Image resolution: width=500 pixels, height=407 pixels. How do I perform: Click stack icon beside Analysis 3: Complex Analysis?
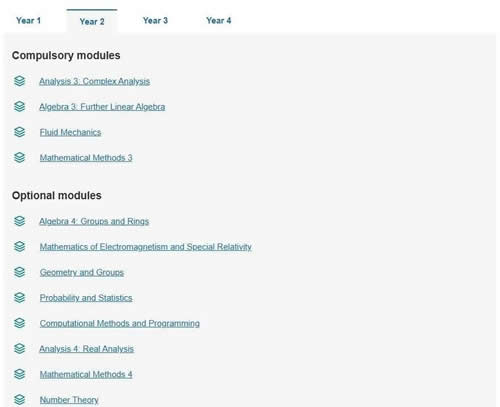point(20,81)
